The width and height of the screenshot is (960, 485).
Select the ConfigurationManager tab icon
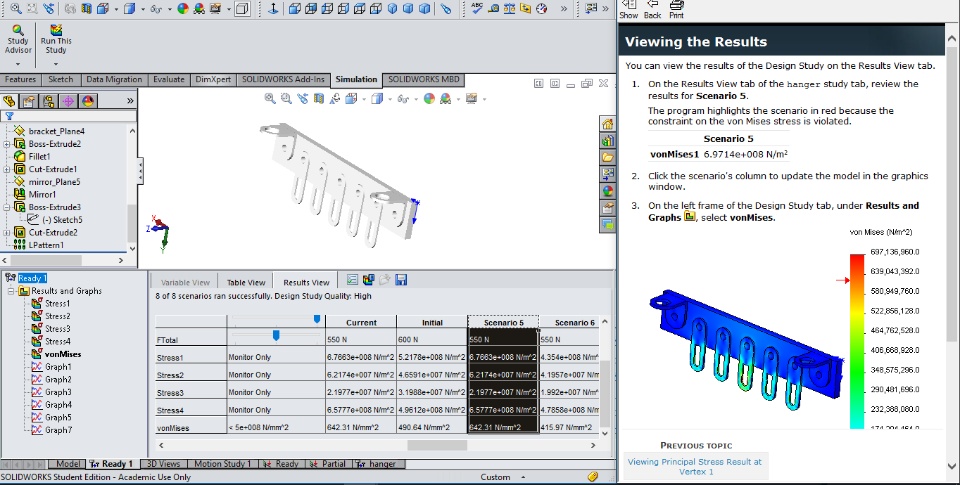48,101
